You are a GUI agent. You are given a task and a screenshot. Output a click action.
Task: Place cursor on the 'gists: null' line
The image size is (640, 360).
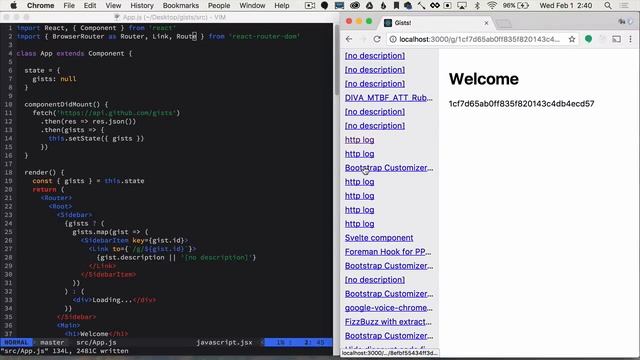[54, 79]
